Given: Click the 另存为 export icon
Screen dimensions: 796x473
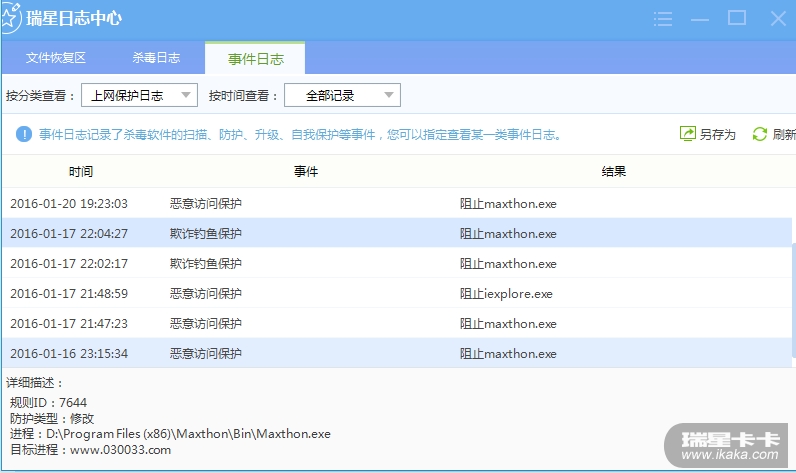Looking at the screenshot, I should [x=687, y=134].
